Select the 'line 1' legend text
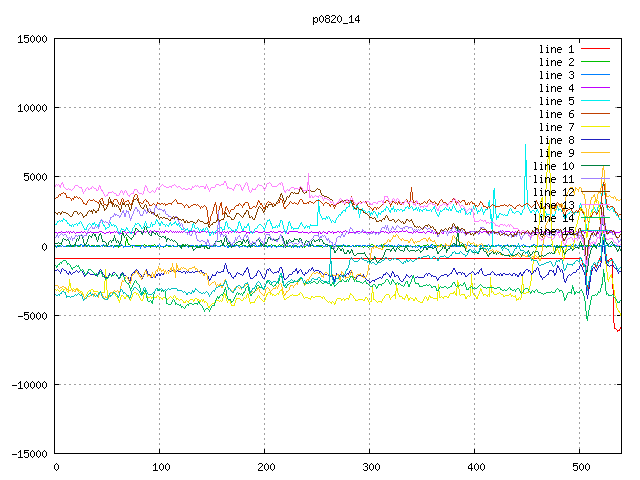The width and height of the screenshot is (640, 480). (x=556, y=49)
